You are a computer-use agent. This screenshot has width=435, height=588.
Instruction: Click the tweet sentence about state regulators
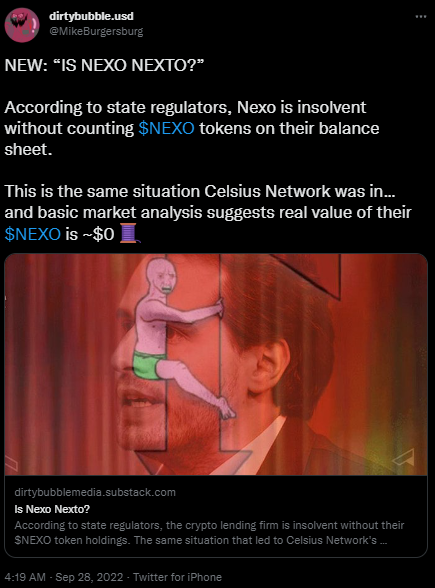coord(192,128)
